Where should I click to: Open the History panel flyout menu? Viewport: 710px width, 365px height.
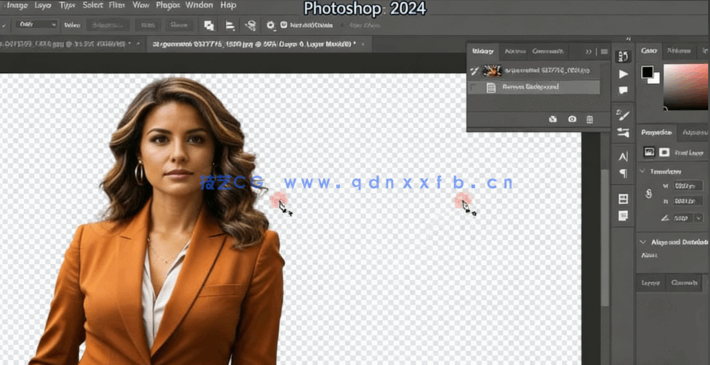(x=604, y=52)
